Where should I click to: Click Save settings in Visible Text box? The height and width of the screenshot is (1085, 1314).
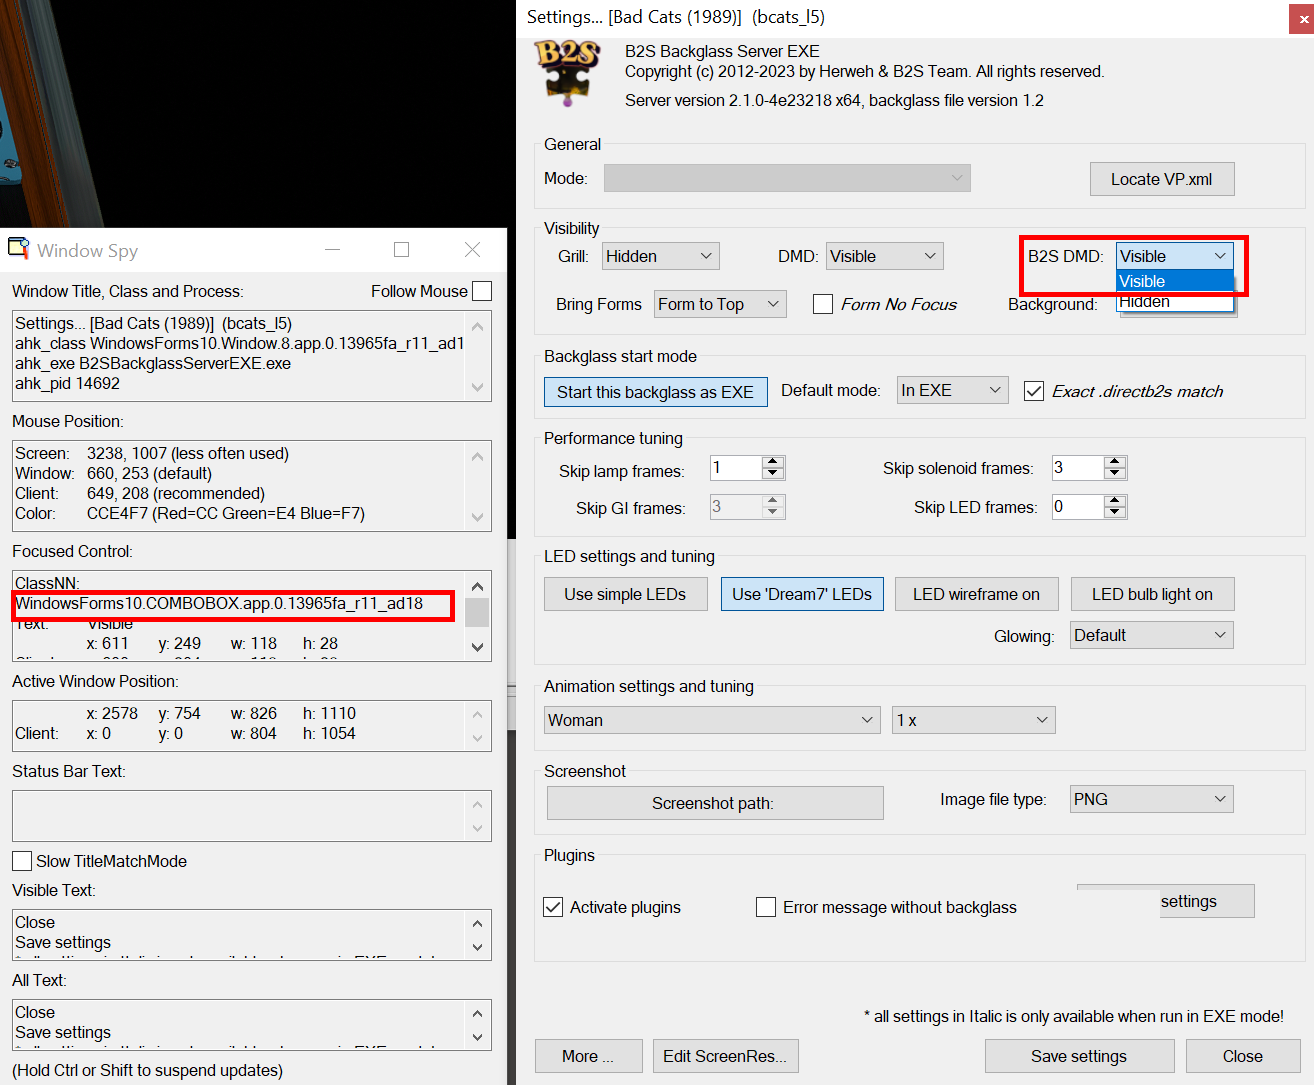point(63,942)
